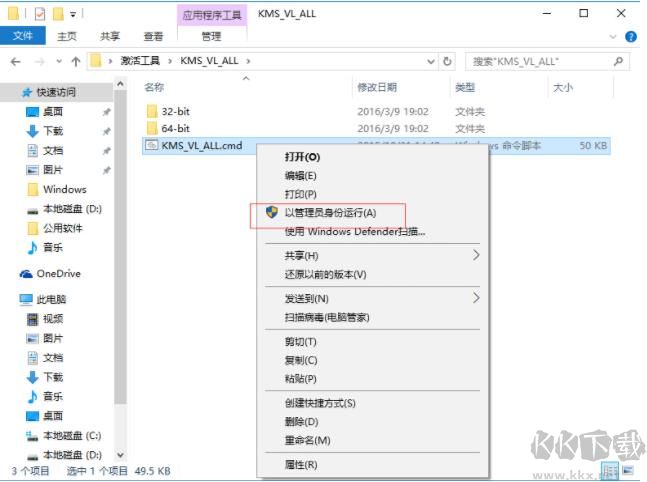Image resolution: width=647 pixels, height=482 pixels.
Task: Open quick access toolbar customize dropdown
Action: 73,14
